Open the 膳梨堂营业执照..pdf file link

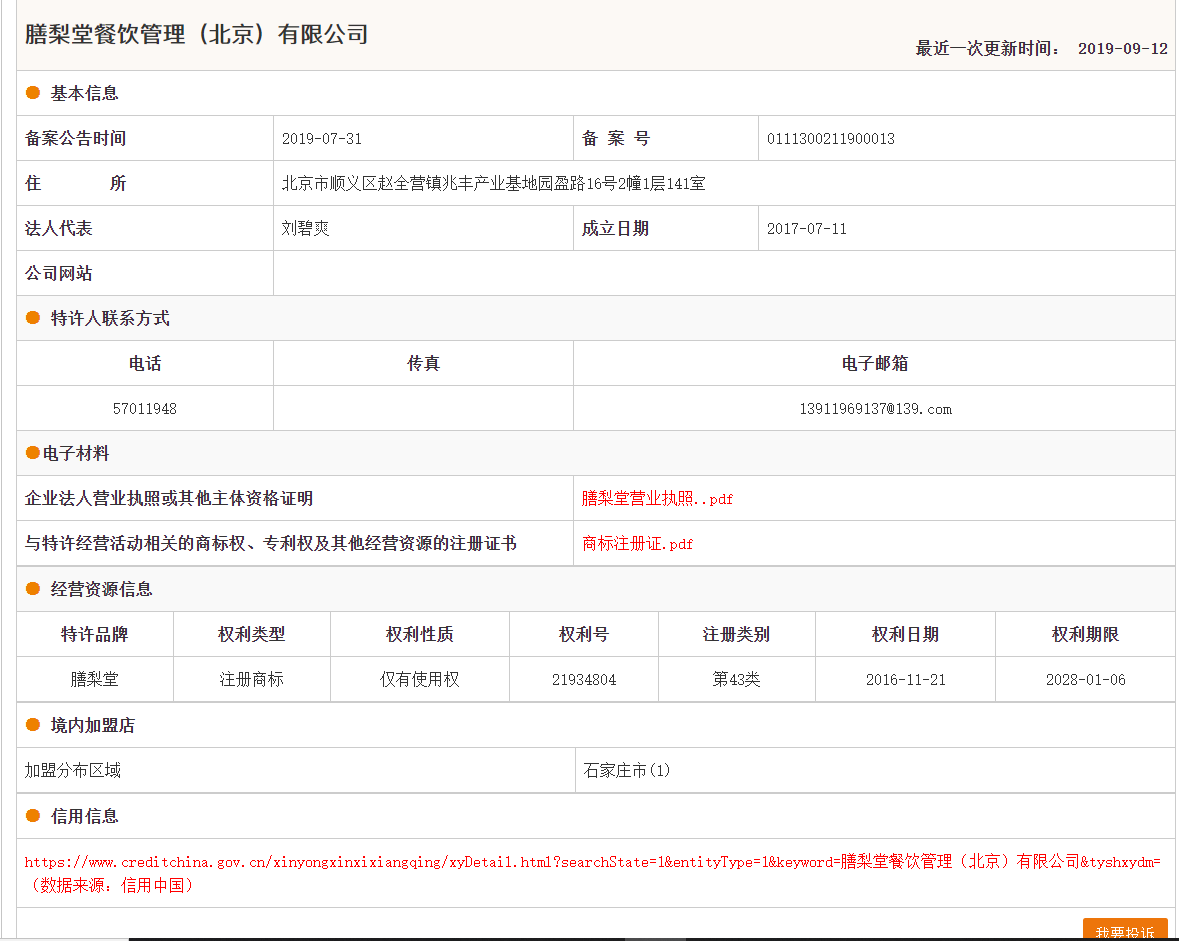pyautogui.click(x=657, y=499)
